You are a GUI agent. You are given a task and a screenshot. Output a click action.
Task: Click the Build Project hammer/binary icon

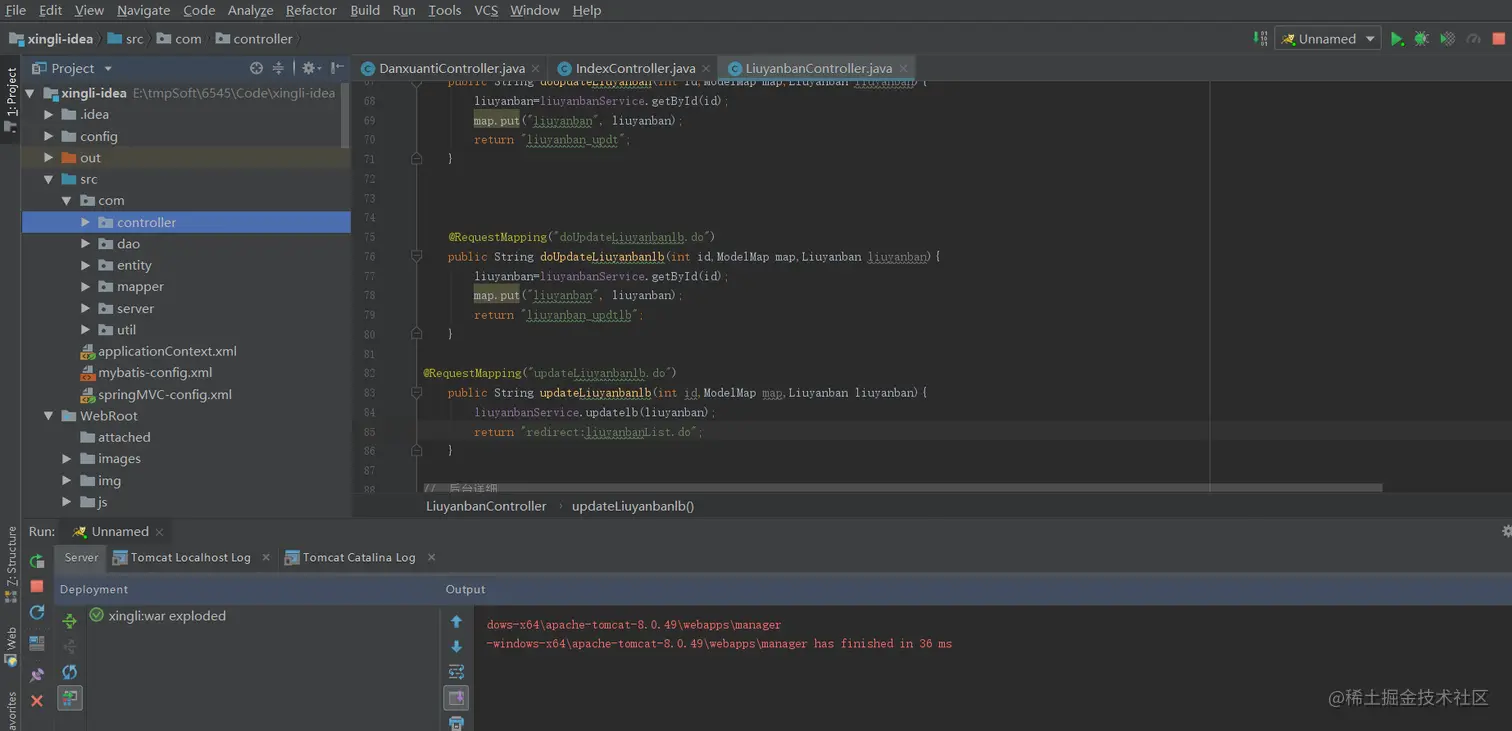tap(1260, 39)
